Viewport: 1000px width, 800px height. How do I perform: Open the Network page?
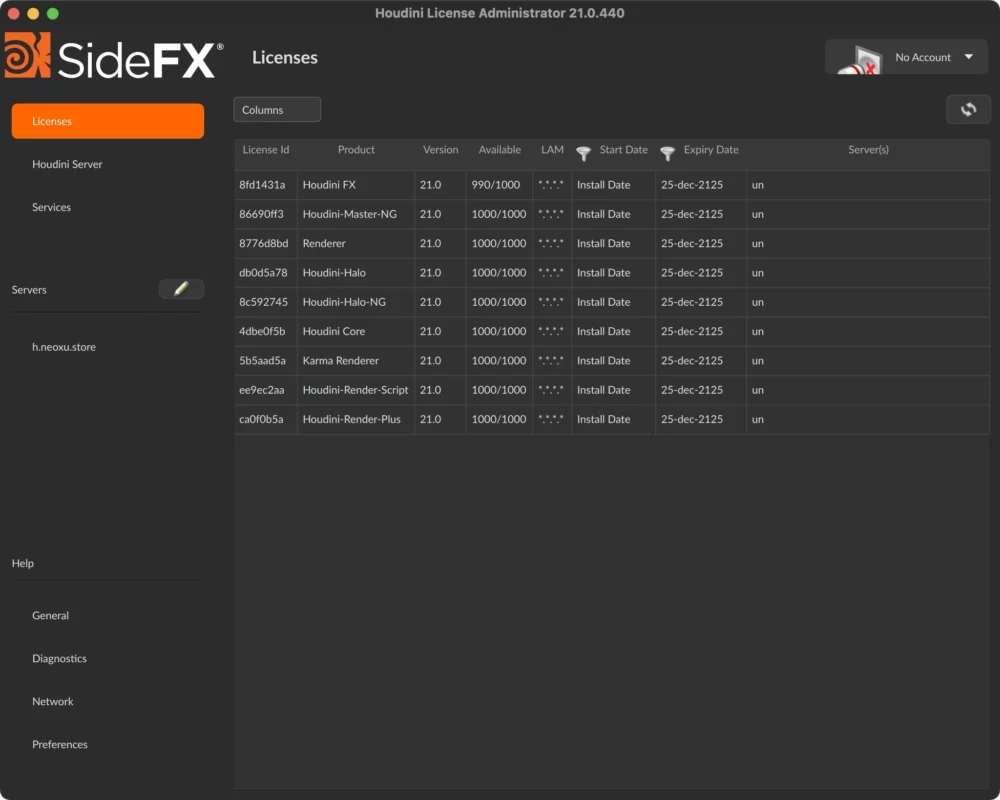click(53, 701)
